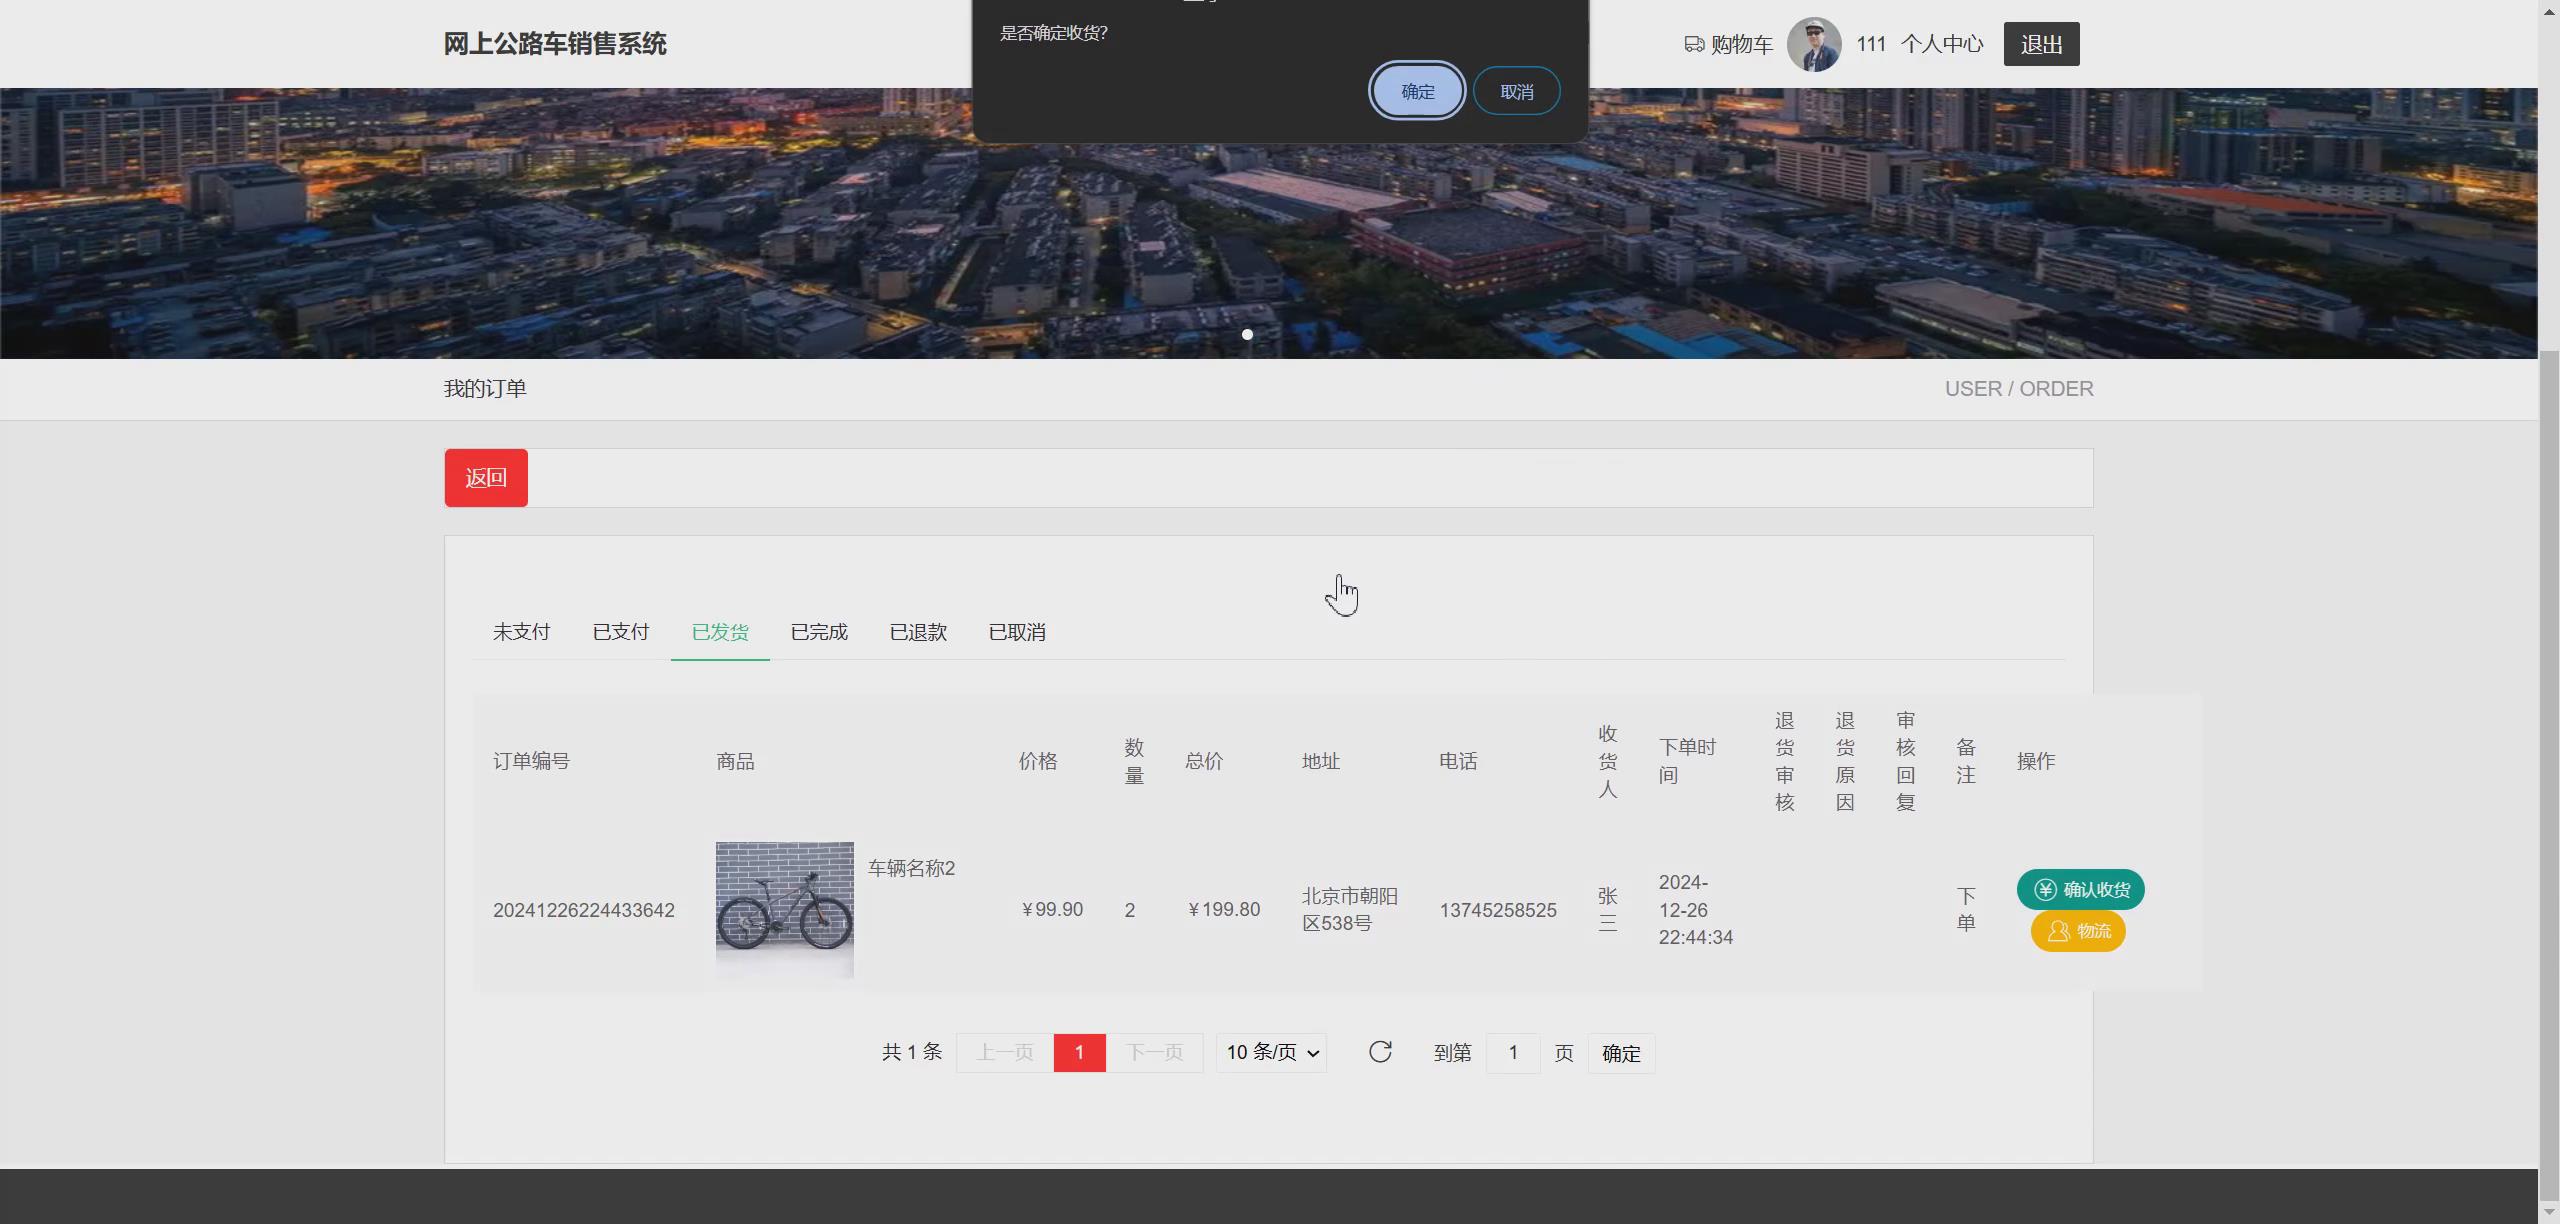Viewport: 2560px width, 1224px height.
Task: Click the banner carousel indicator dot
Action: 1247,334
